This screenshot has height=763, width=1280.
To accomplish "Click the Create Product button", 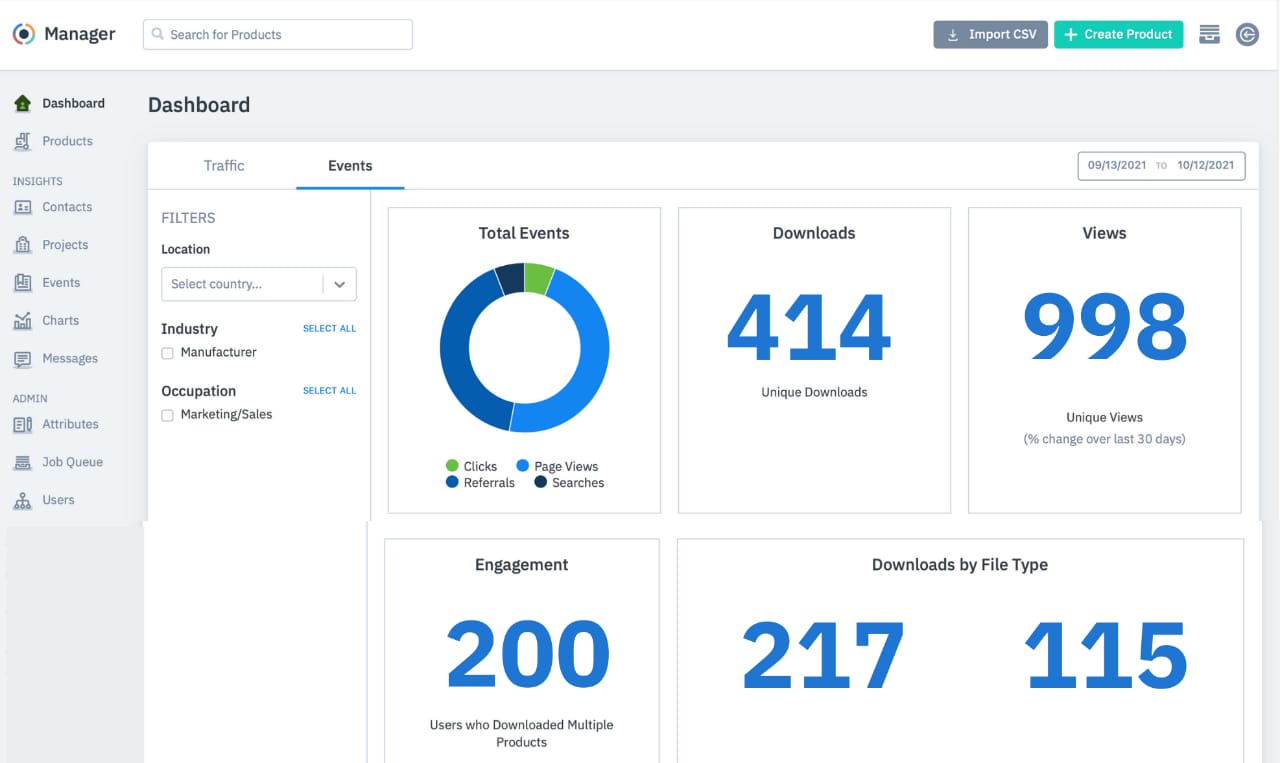I will [1118, 34].
